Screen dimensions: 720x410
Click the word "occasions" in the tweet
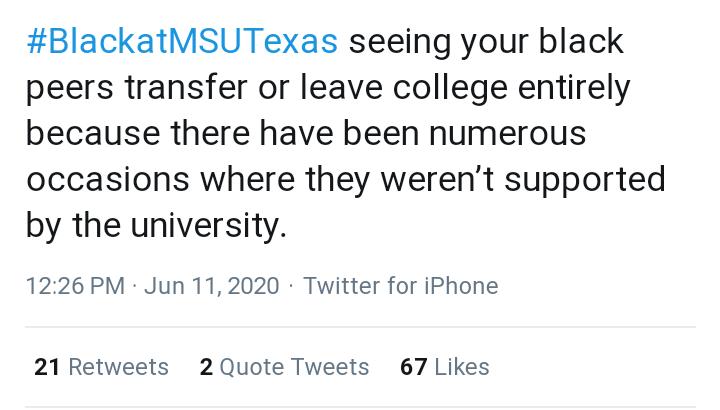108,179
